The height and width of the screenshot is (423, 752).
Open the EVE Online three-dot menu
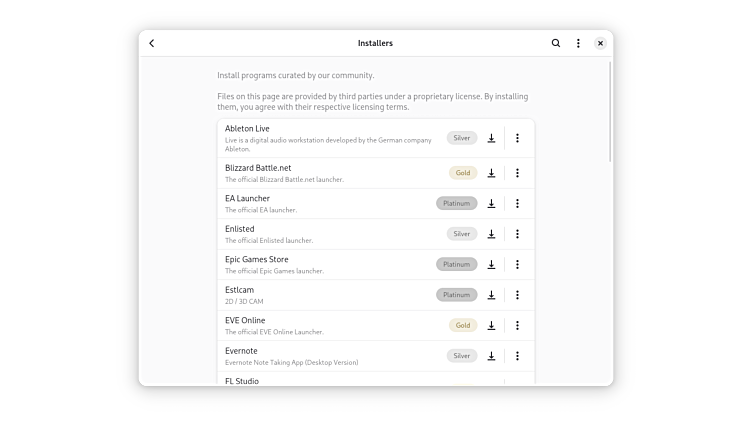517,325
